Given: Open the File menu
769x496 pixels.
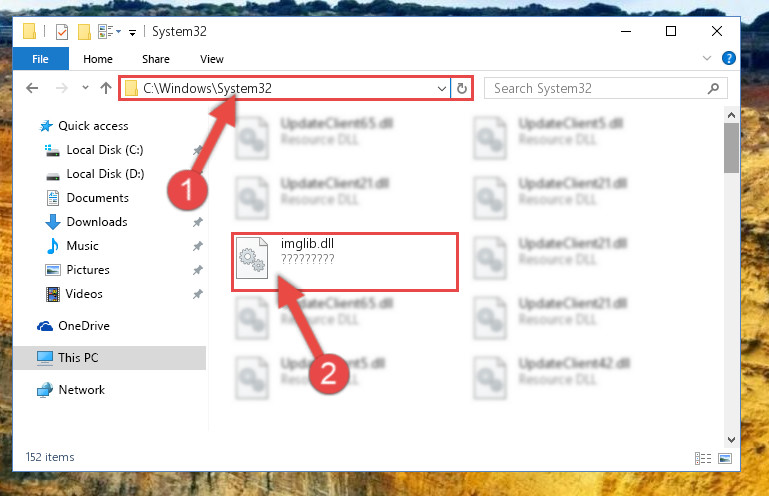Looking at the screenshot, I should coord(41,59).
